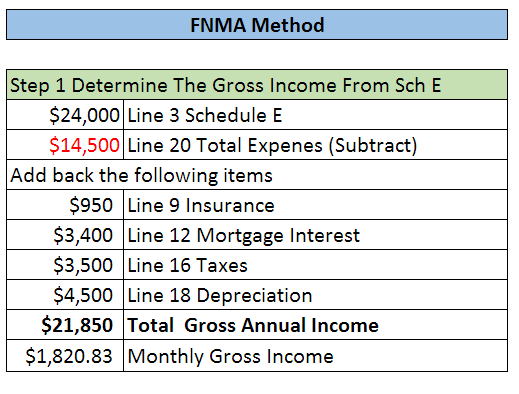This screenshot has height=394, width=519.
Task: Select the FNMA Method header cell
Action: (x=257, y=25)
